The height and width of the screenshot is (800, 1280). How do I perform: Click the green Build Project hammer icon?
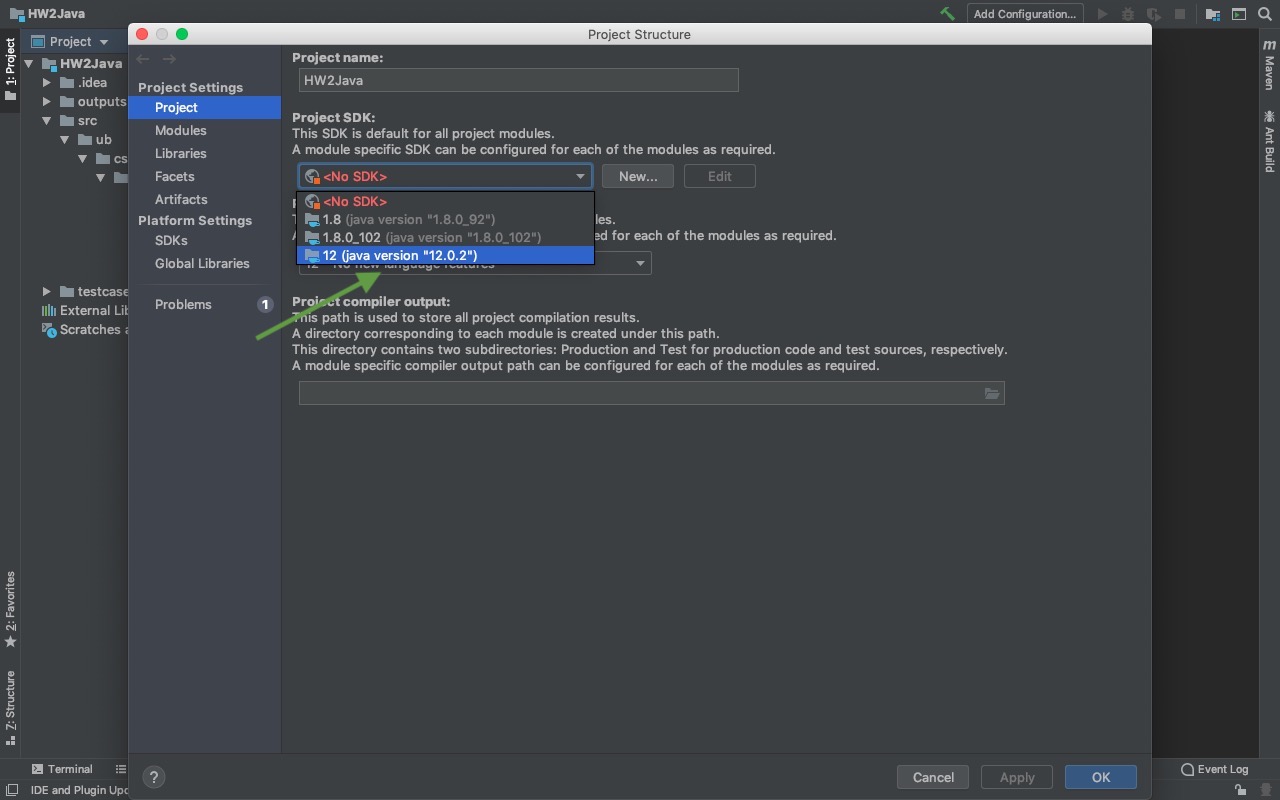click(947, 14)
